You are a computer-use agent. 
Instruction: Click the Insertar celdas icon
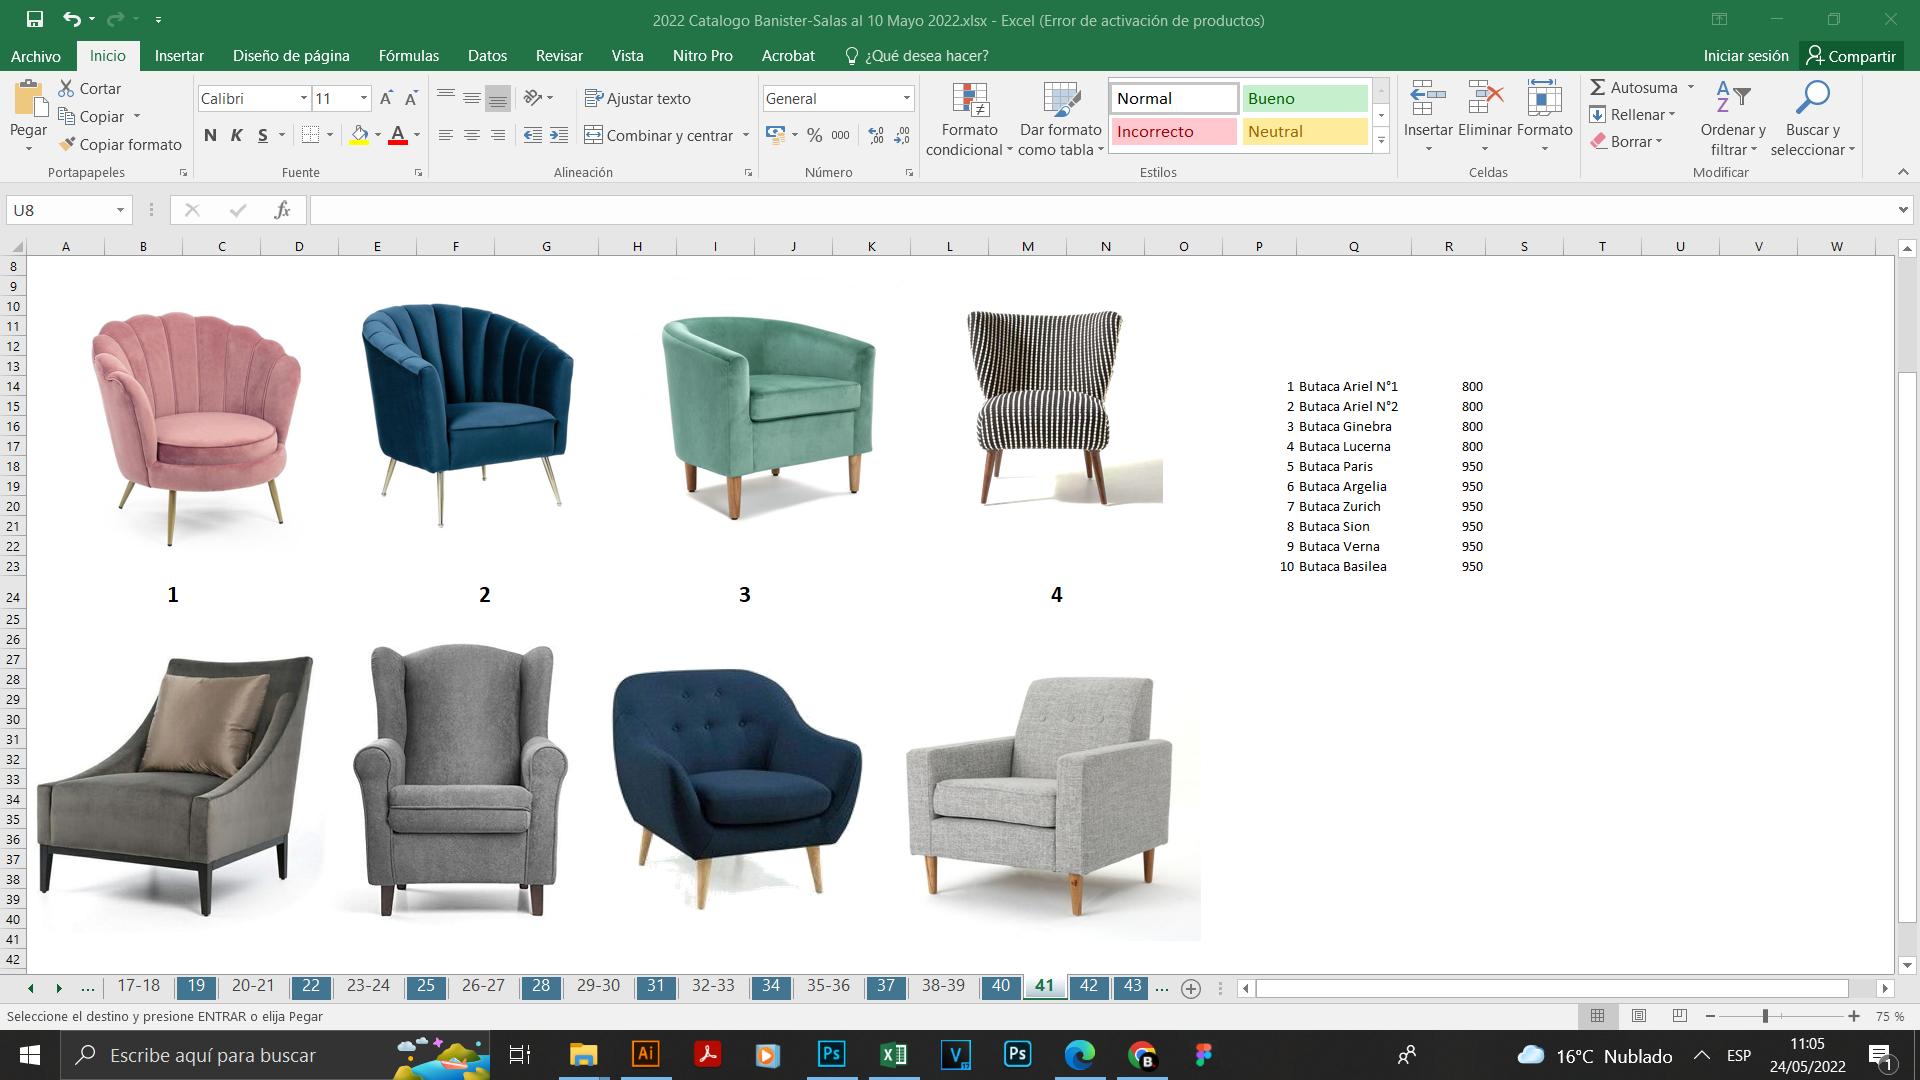point(1427,100)
